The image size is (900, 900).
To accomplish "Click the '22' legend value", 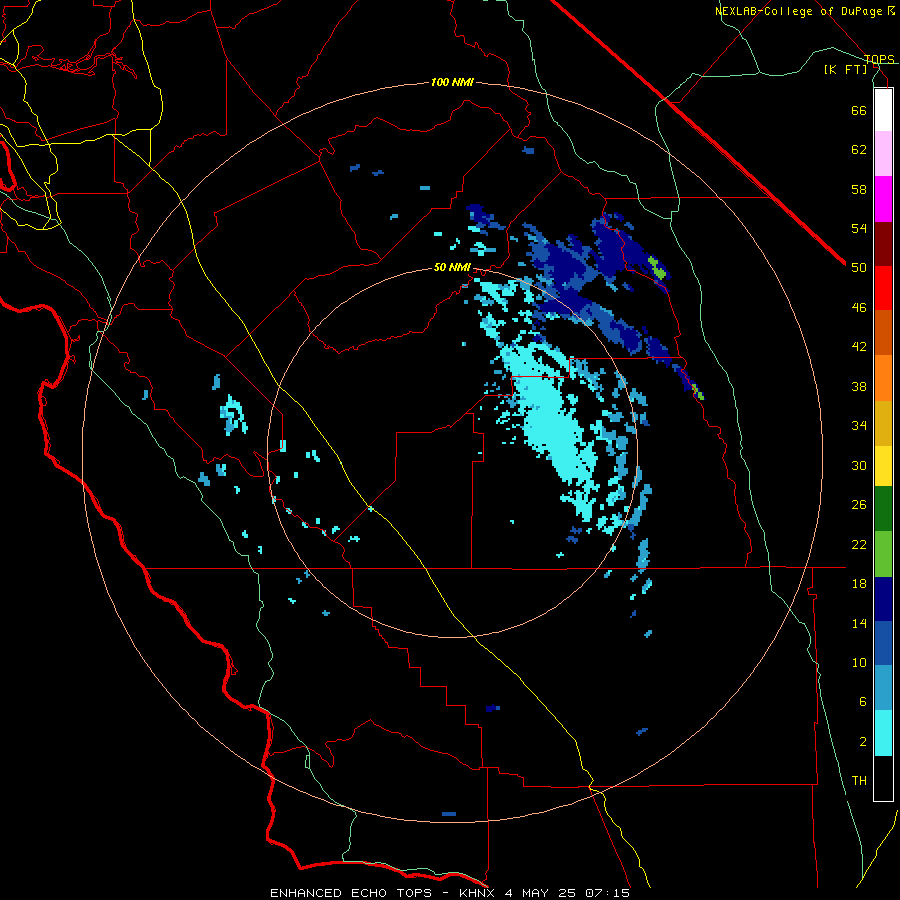I will tap(859, 544).
